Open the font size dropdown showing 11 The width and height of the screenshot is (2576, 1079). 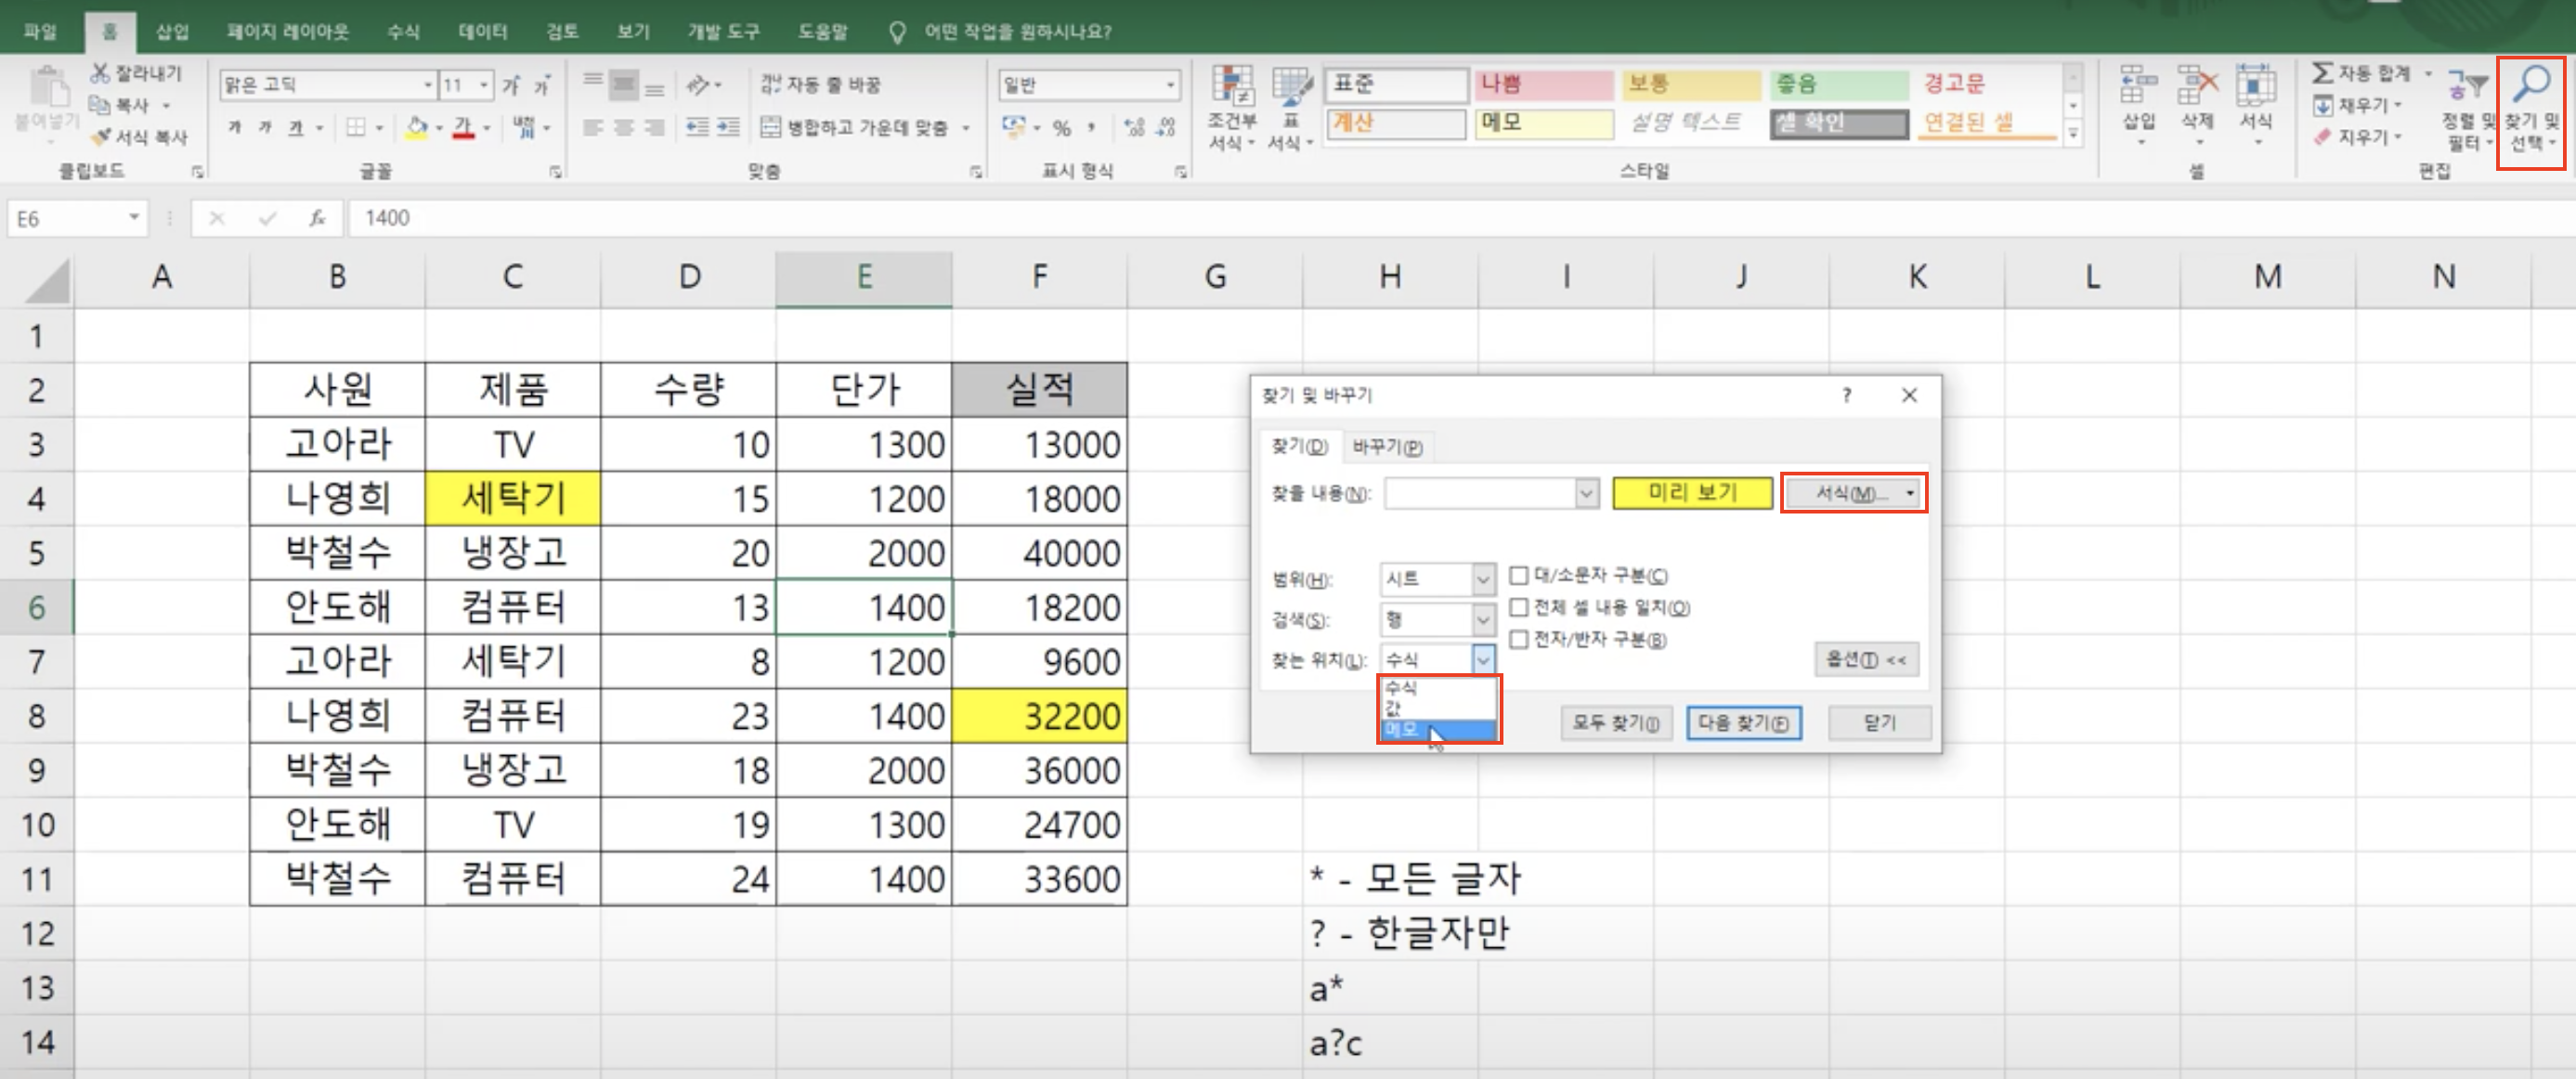(484, 85)
